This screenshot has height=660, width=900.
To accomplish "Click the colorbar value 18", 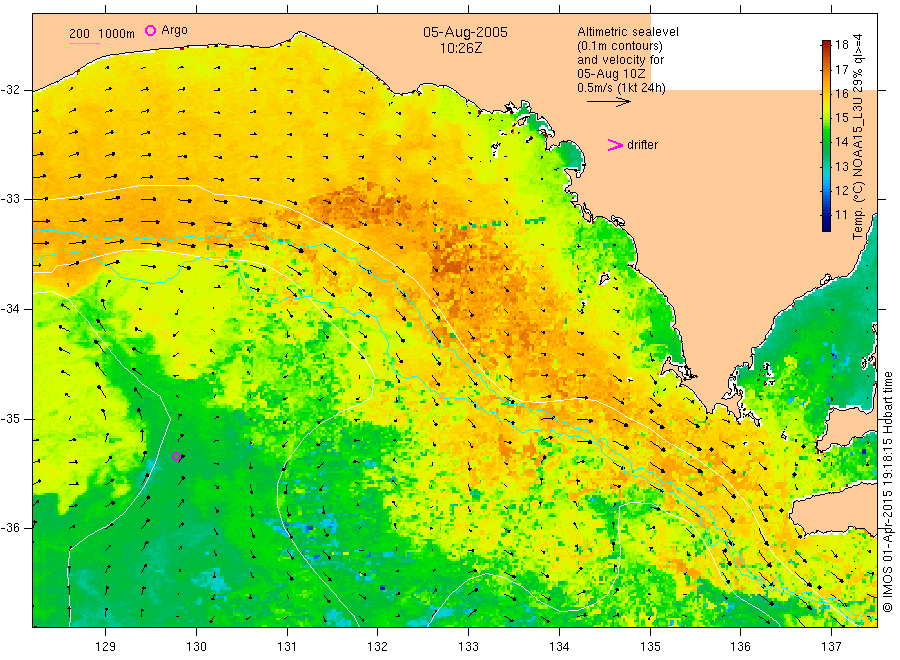I will pyautogui.click(x=842, y=45).
